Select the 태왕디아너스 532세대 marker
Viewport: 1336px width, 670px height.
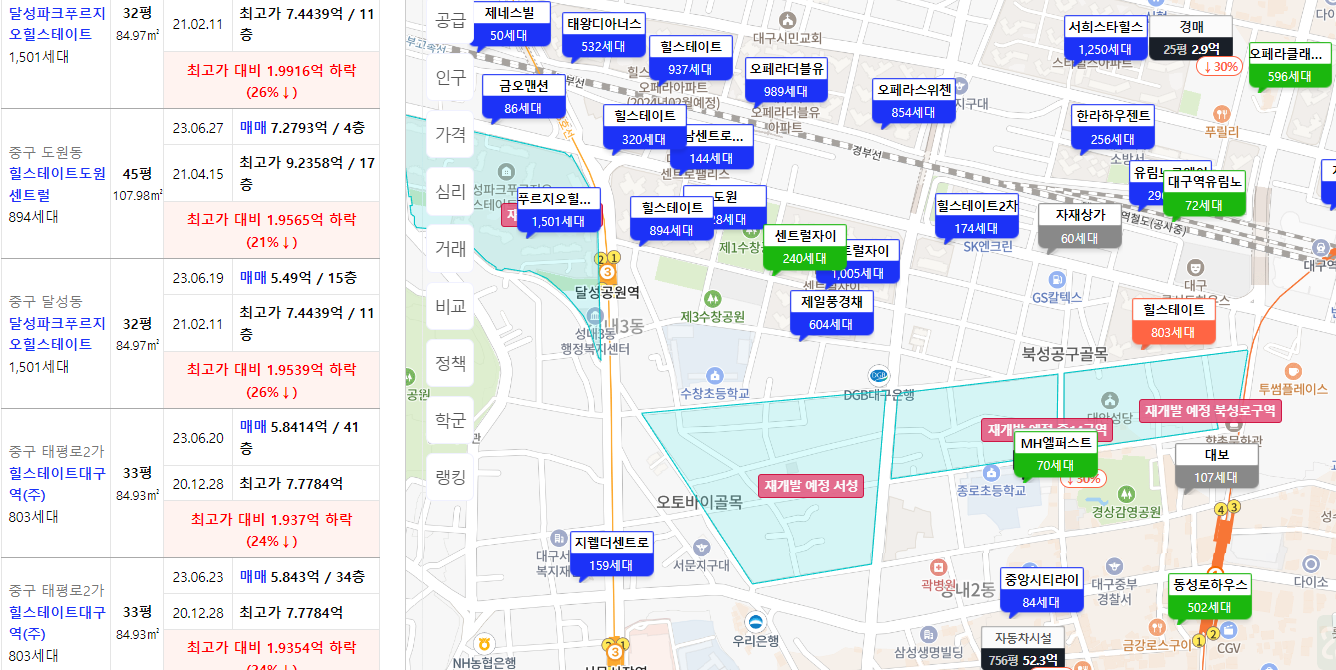(604, 35)
